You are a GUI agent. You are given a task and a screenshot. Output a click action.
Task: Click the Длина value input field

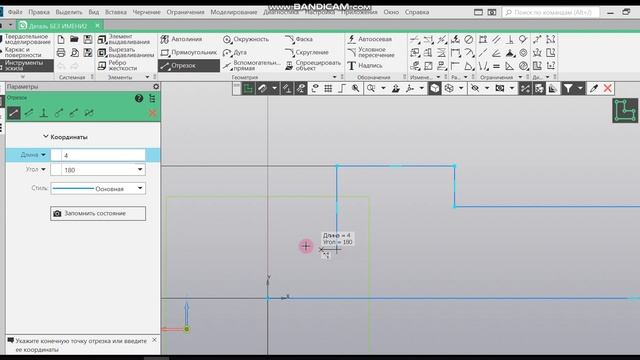pos(98,155)
